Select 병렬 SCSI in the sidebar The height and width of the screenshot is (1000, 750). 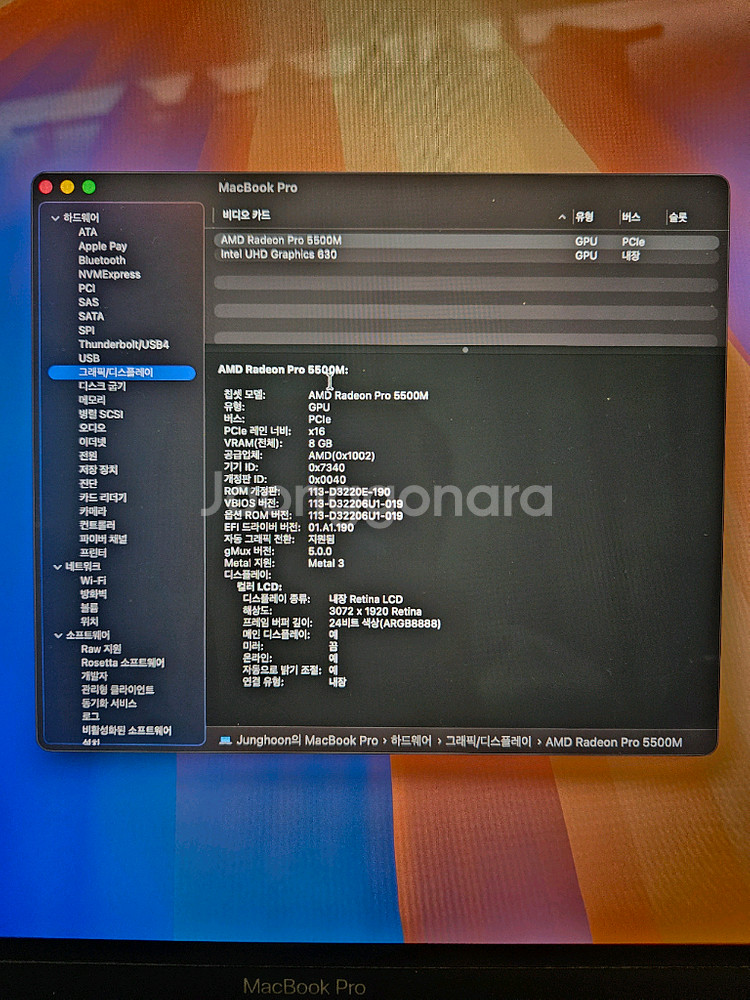101,414
